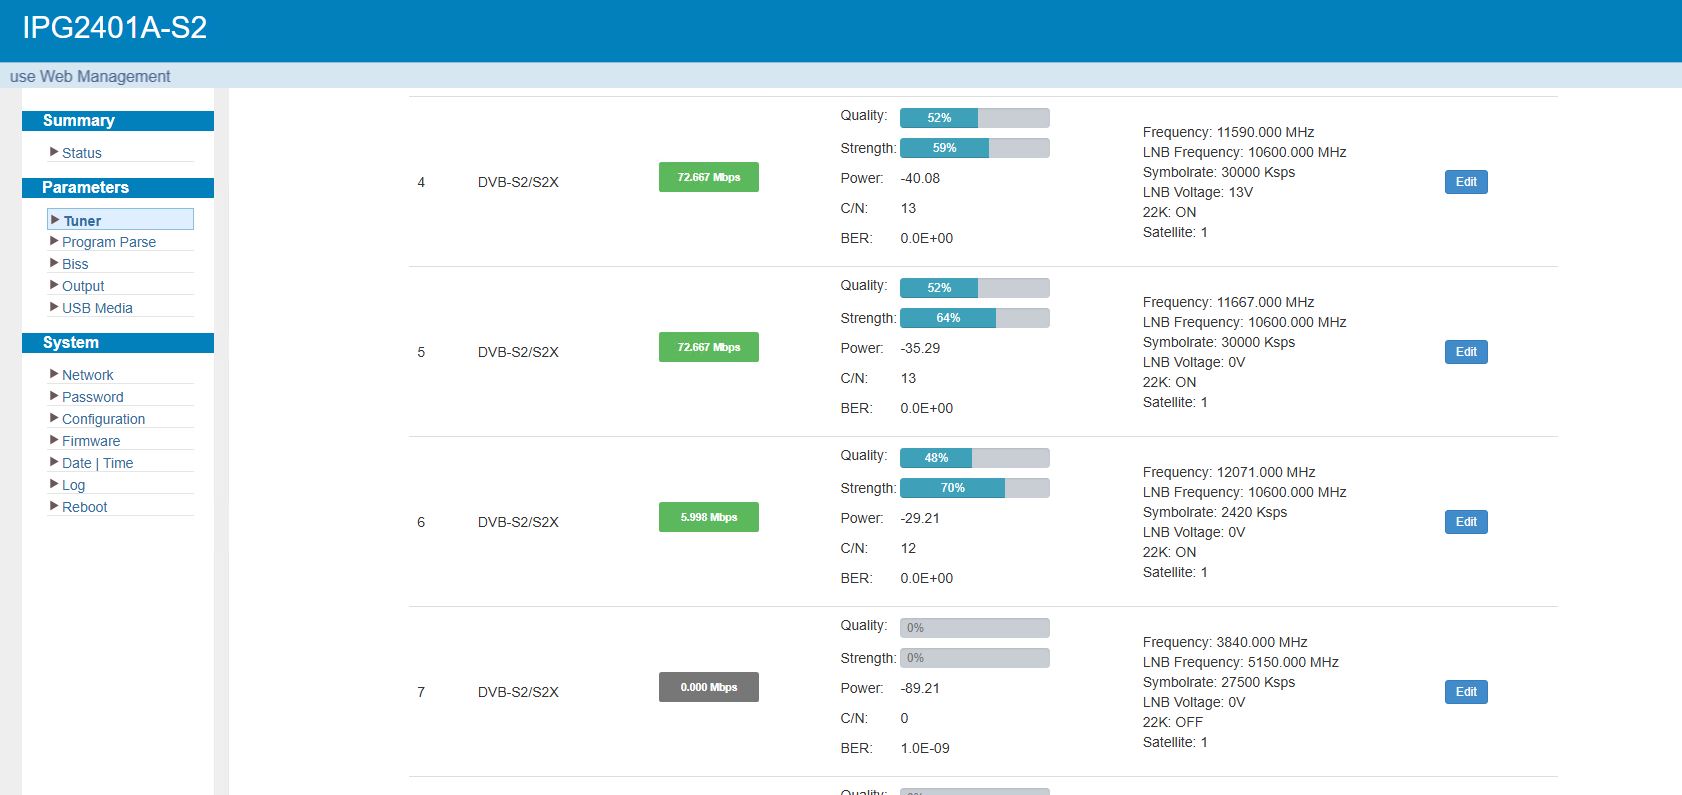
Task: Go to the Firmware page
Action: (x=91, y=441)
